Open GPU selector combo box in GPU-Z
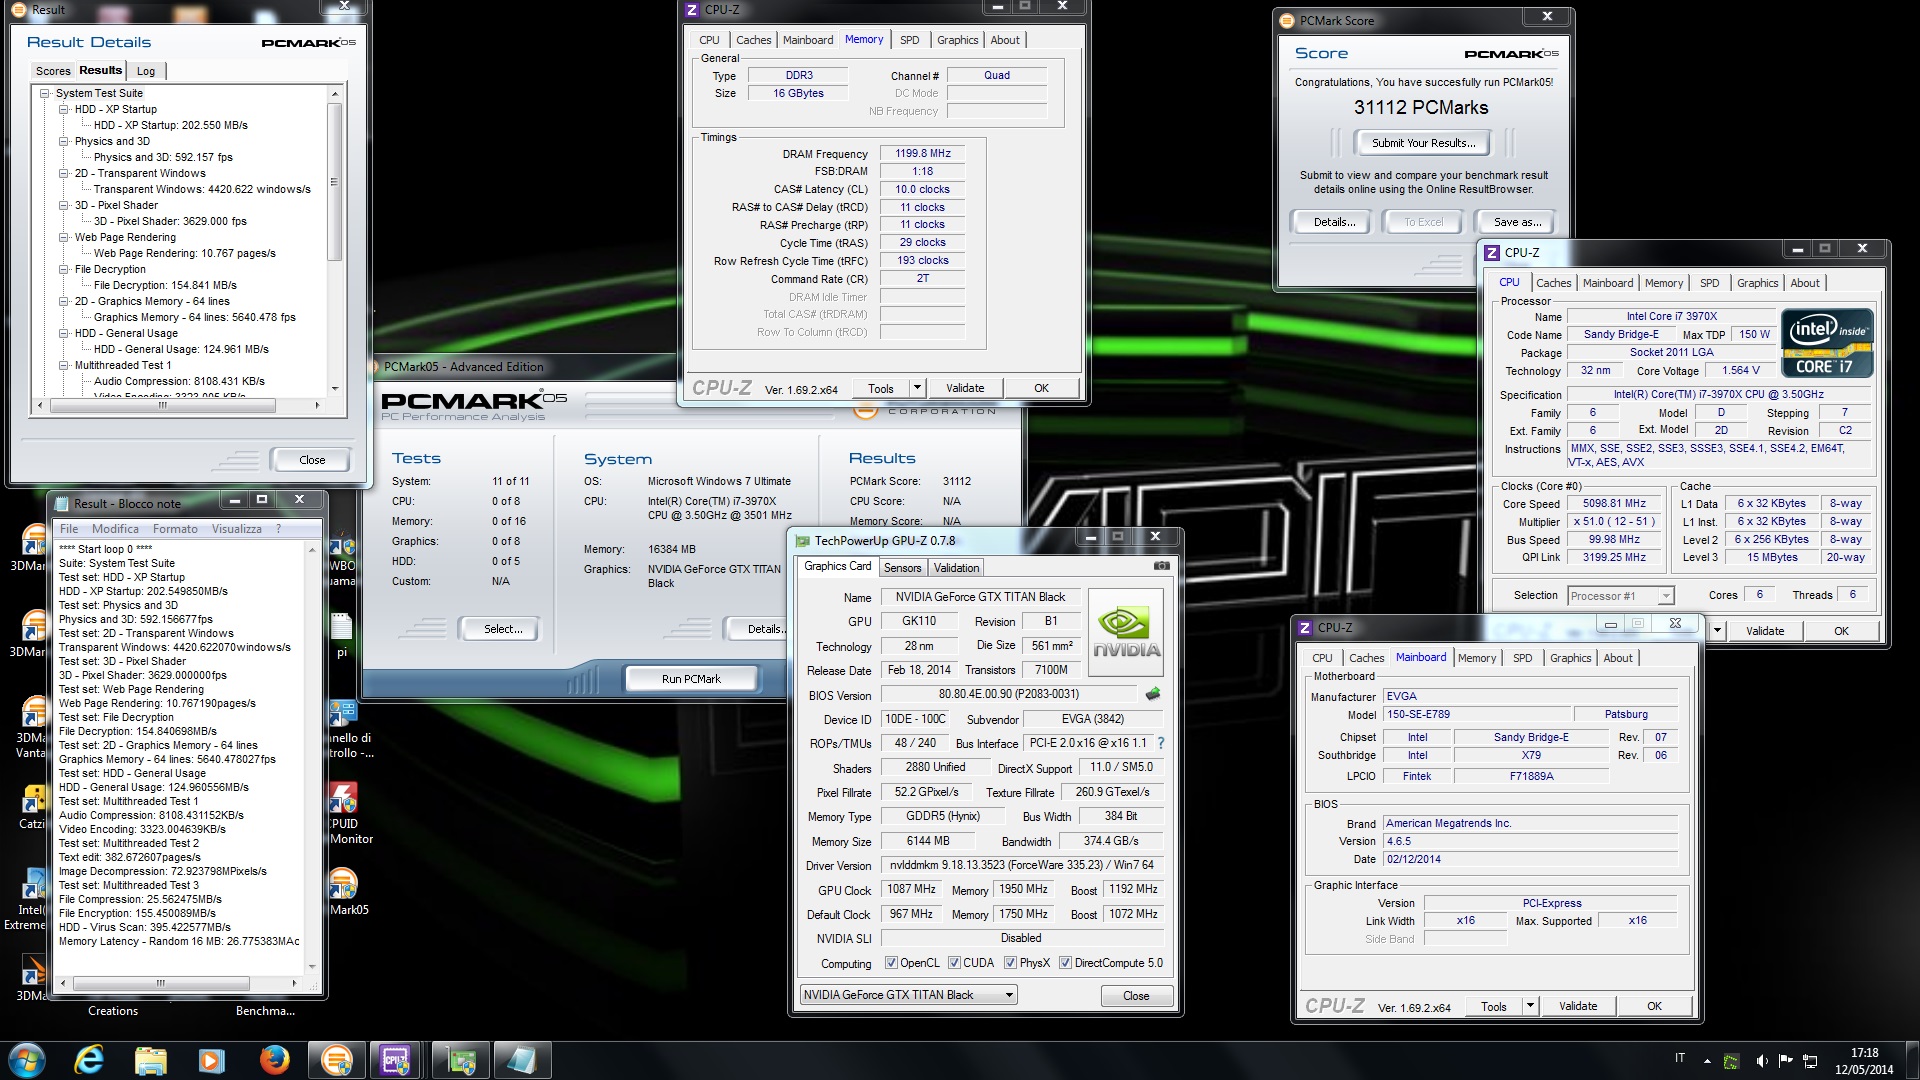 pyautogui.click(x=909, y=995)
